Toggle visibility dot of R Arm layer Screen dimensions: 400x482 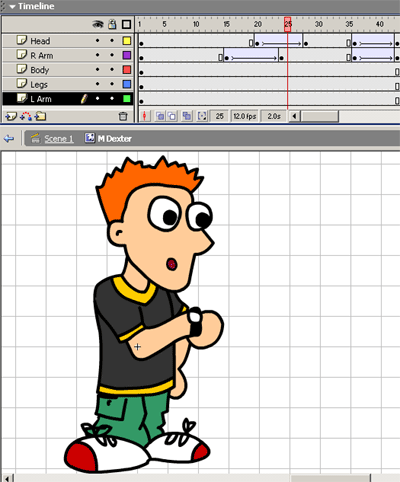click(x=97, y=55)
